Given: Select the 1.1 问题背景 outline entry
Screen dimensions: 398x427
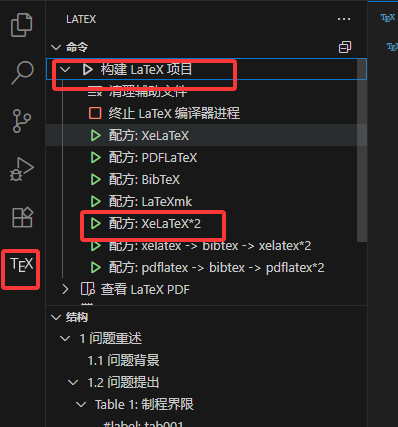Looking at the screenshot, I should [x=124, y=360].
